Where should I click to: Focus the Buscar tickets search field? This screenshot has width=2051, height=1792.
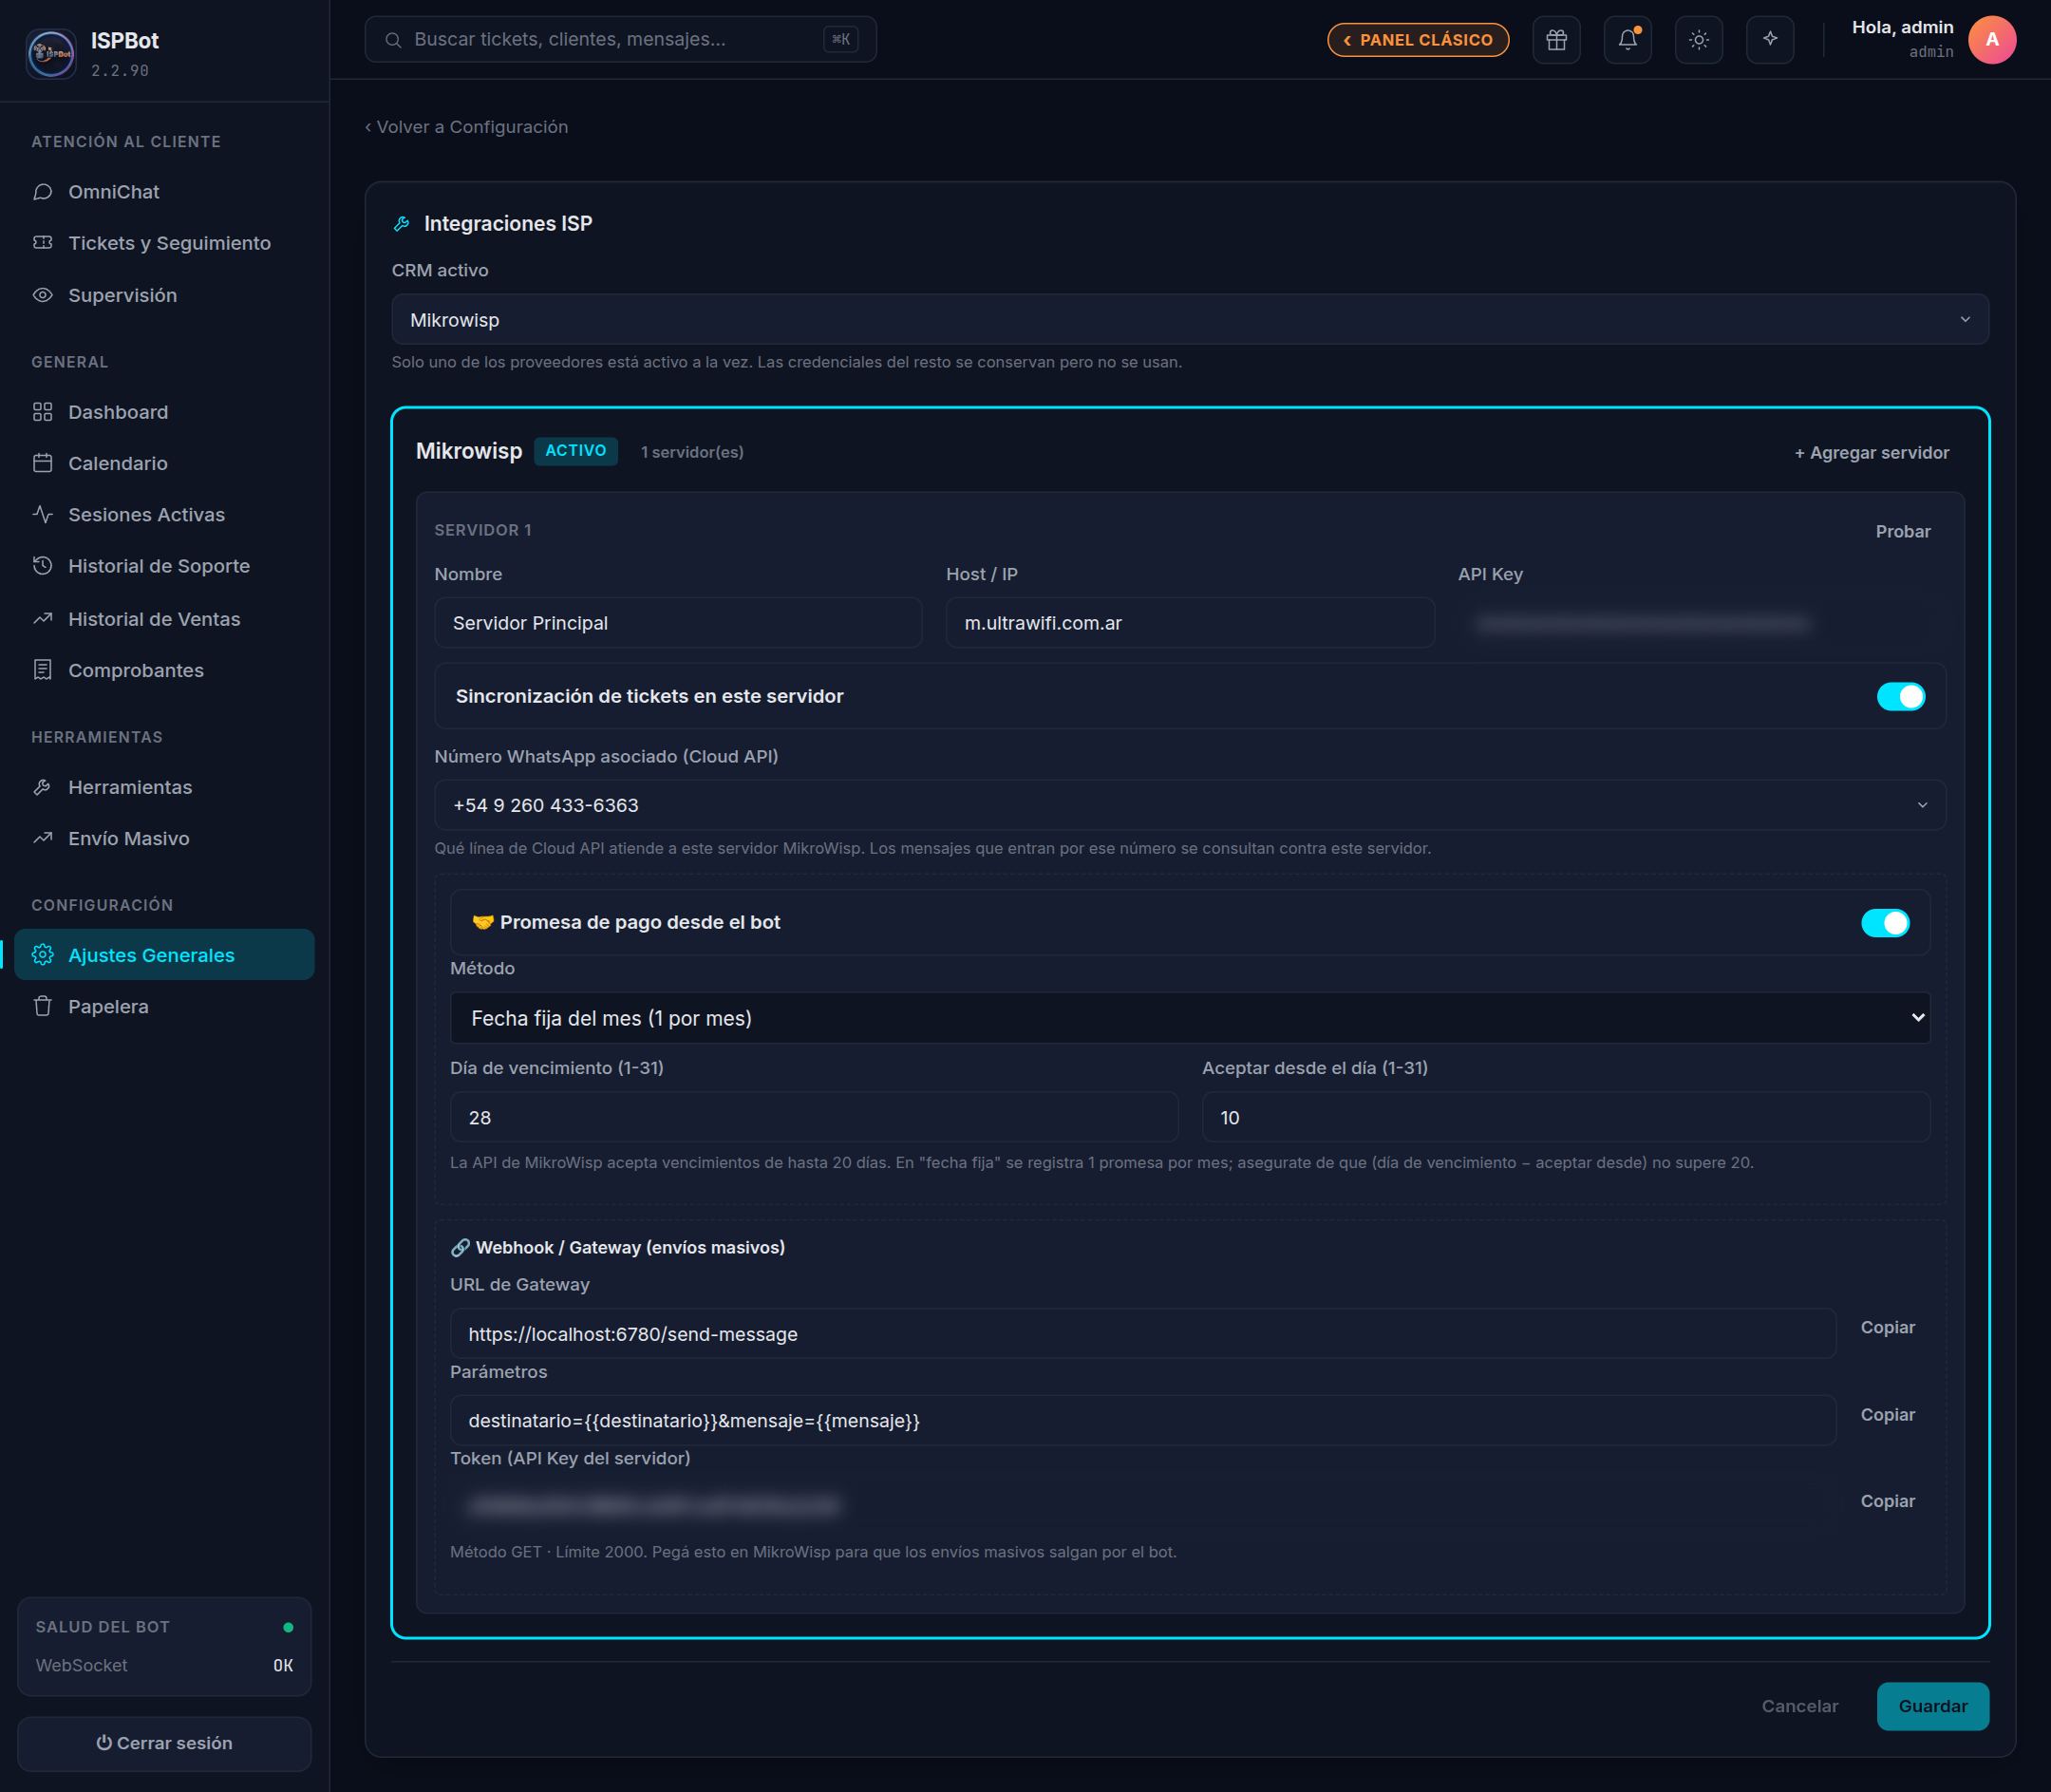pyautogui.click(x=620, y=40)
